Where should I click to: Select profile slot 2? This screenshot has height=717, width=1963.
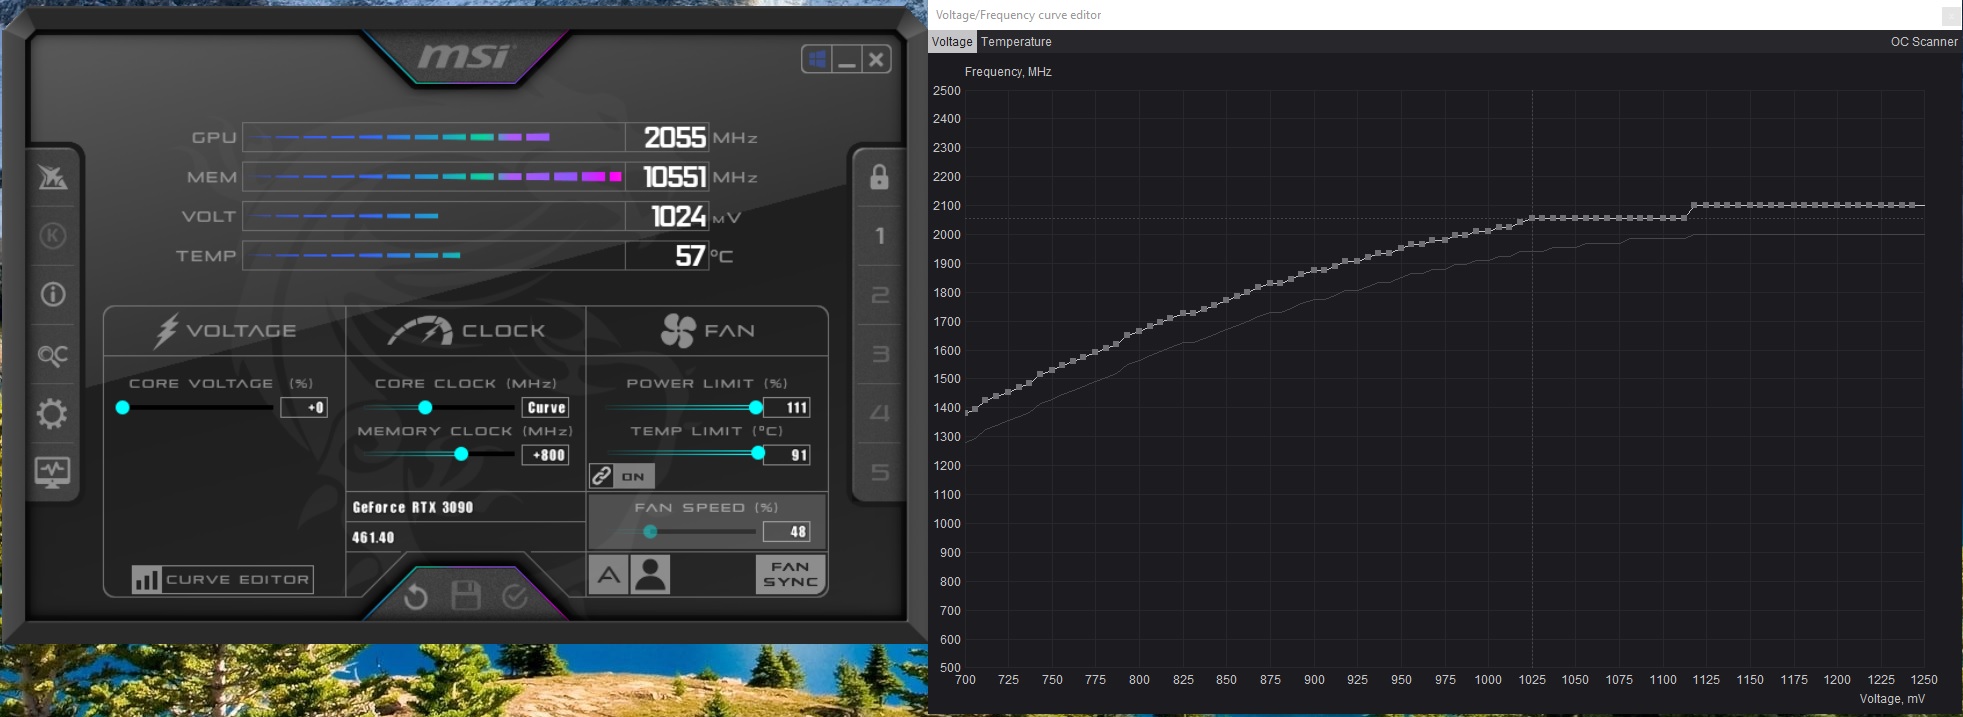[x=879, y=295]
